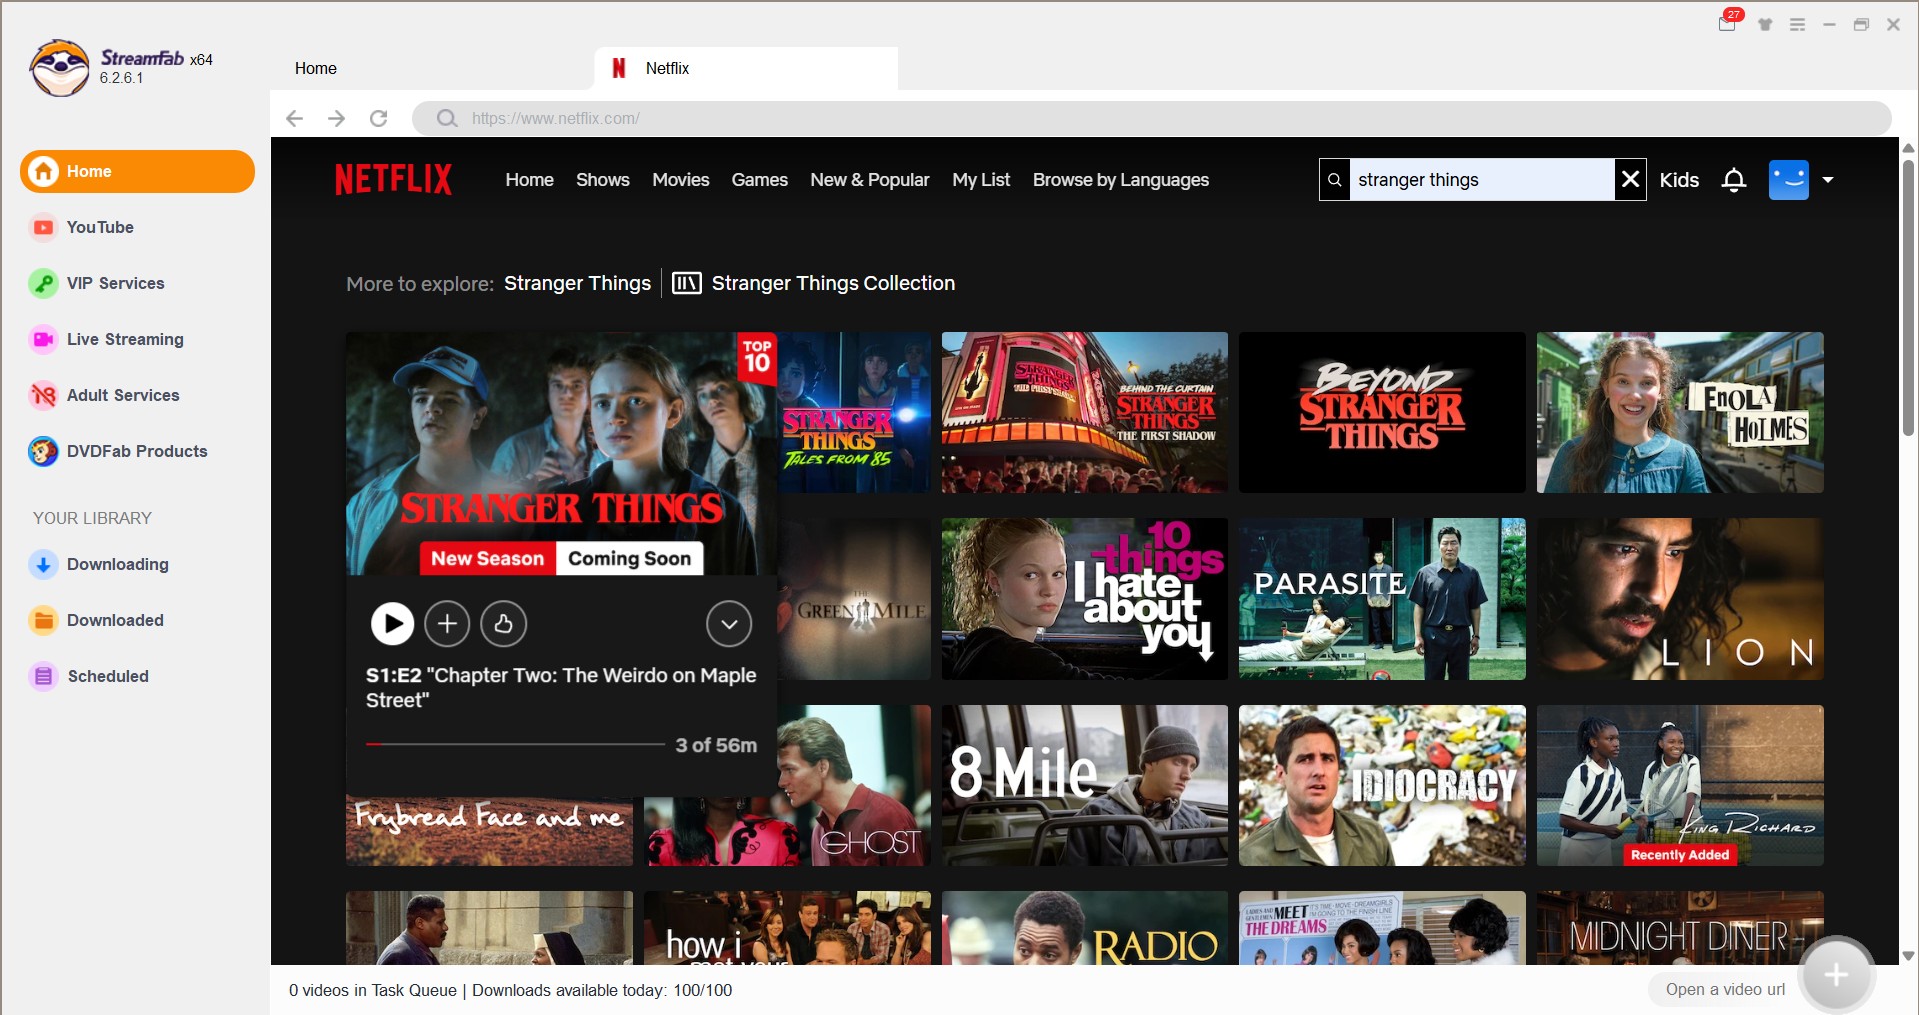Screen dimensions: 1919x1015
Task: Expand episode details on Stranger Things card
Action: tap(728, 624)
